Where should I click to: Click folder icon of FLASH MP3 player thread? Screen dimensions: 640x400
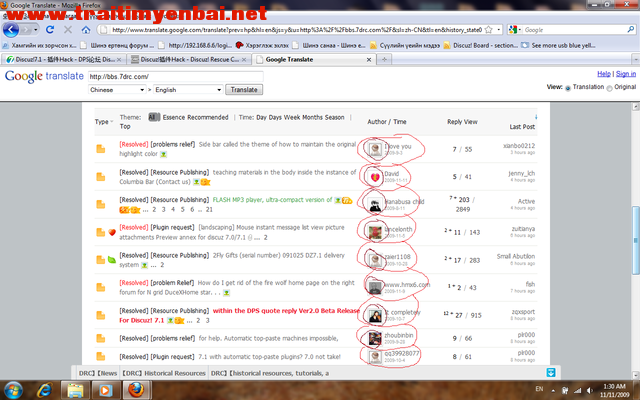100,204
